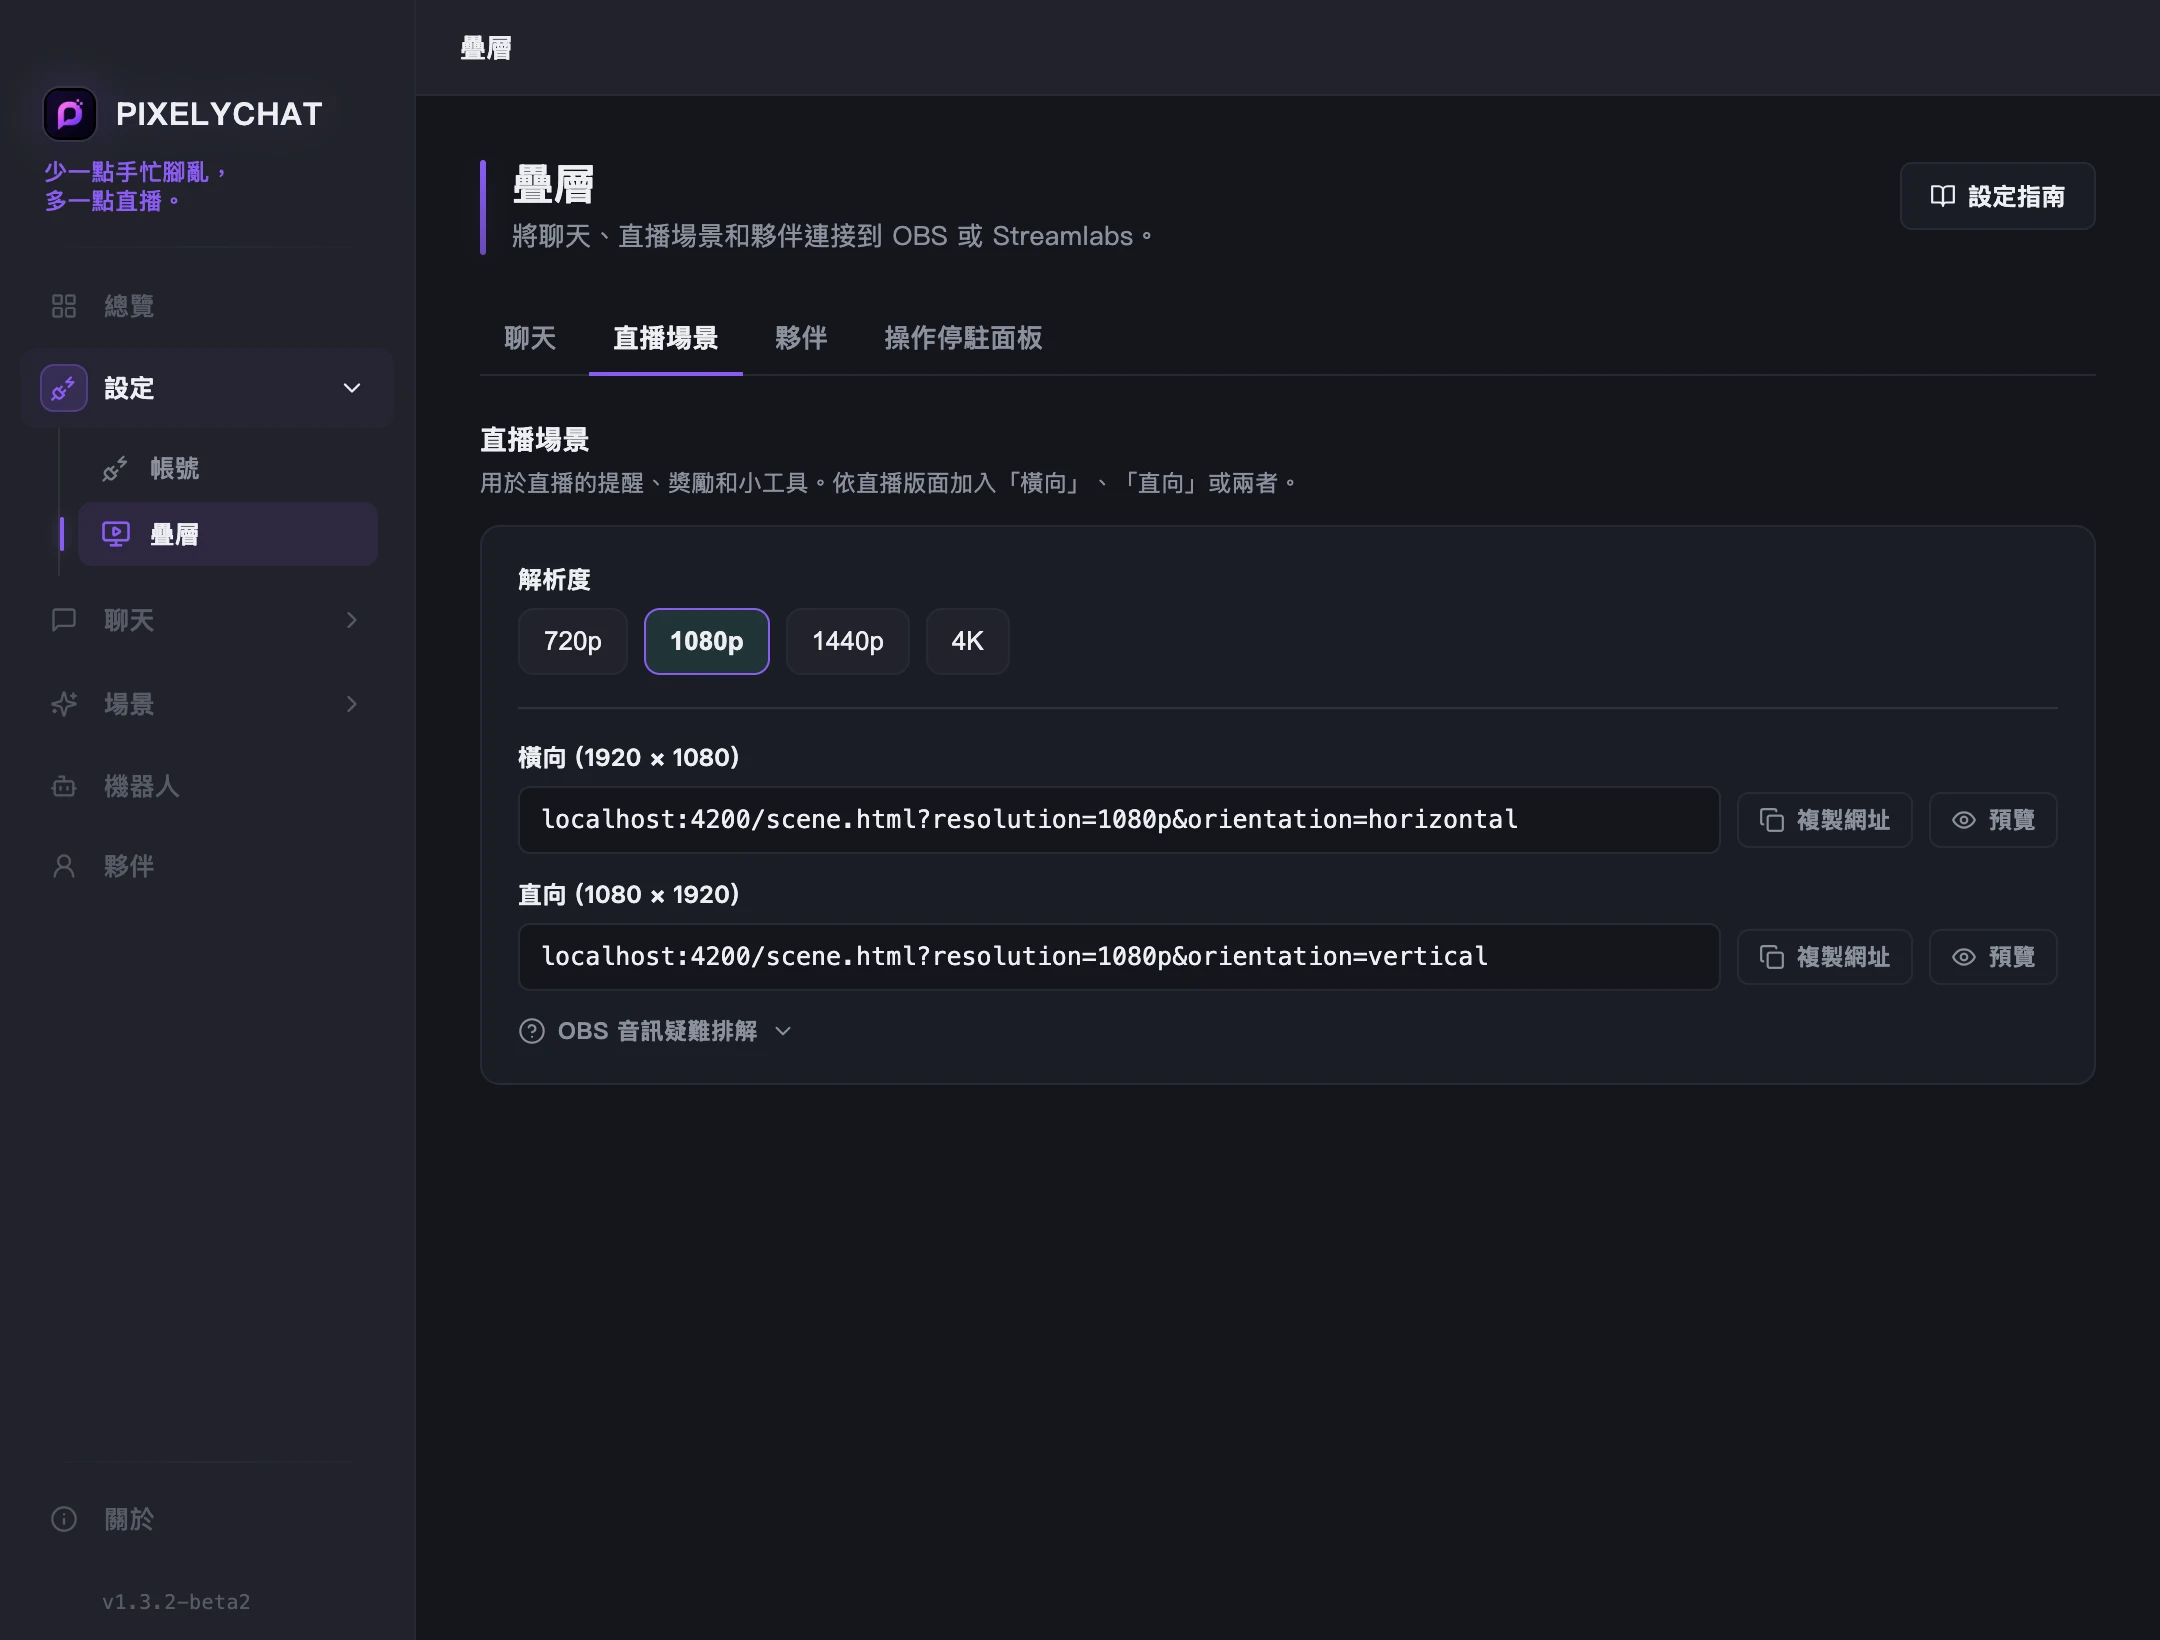Click version text v1.3.2-beta2
Viewport: 2160px width, 1640px height.
coord(176,1602)
